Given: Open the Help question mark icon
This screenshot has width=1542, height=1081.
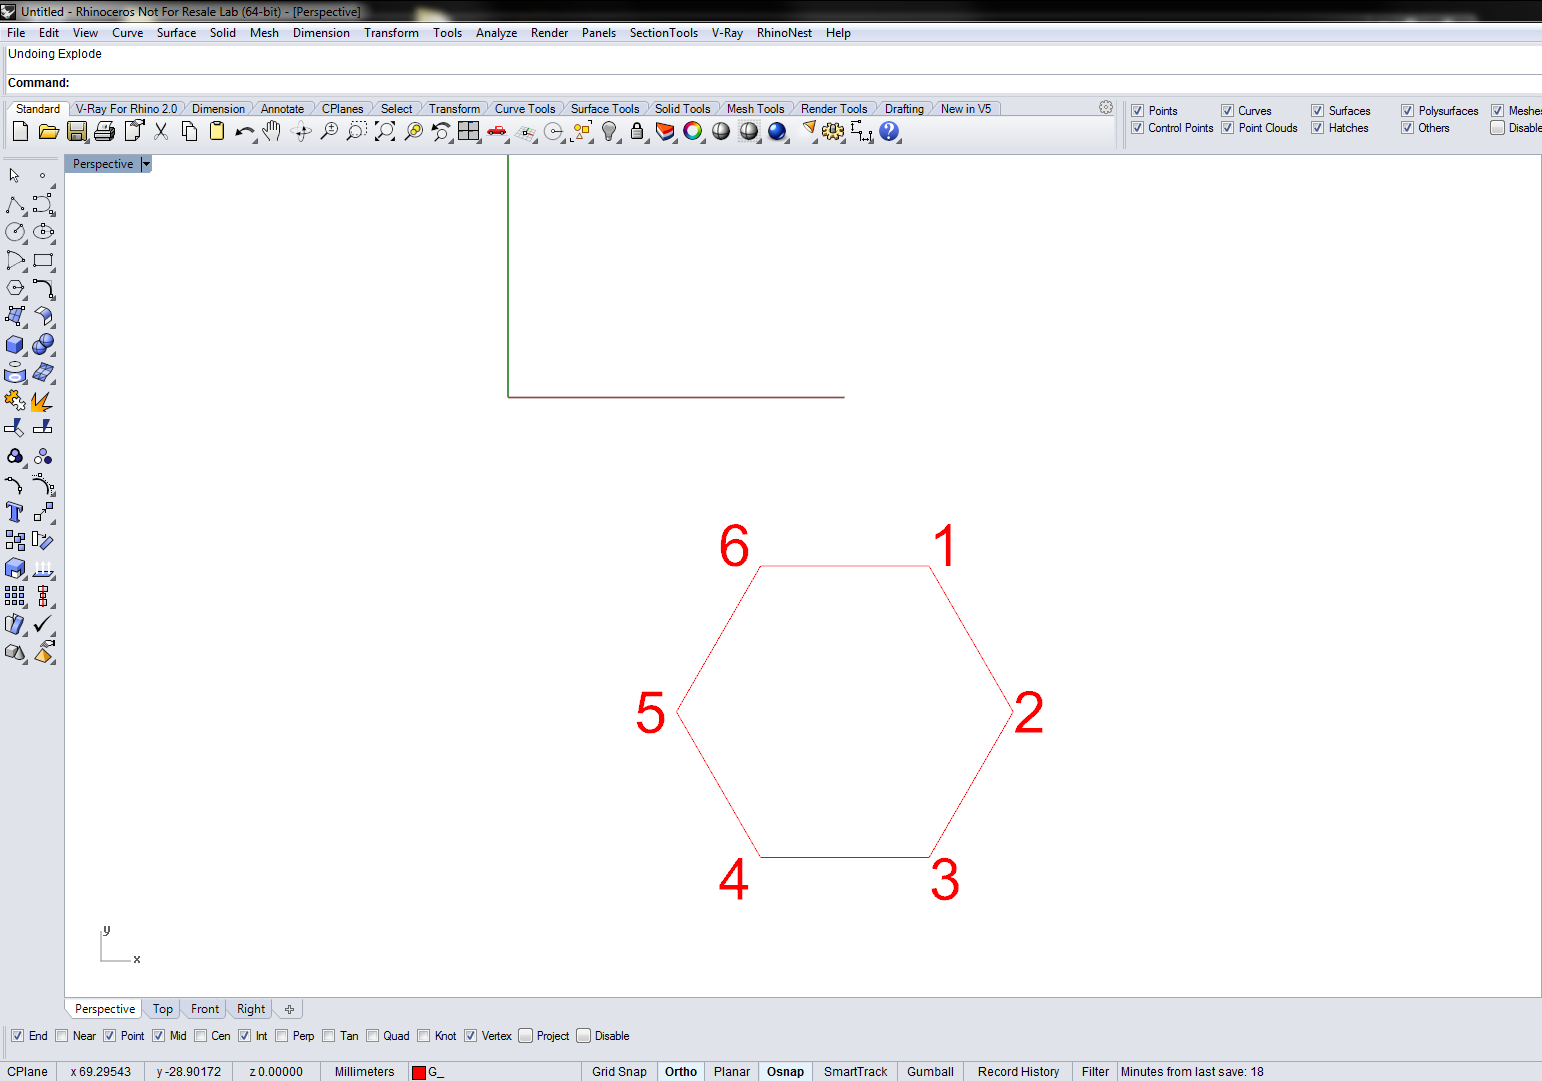Looking at the screenshot, I should (x=889, y=131).
